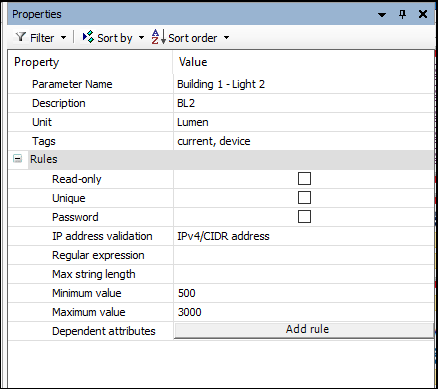Viewport: 438px width, 389px height.
Task: Tick the Unique checkbox
Action: (304, 198)
